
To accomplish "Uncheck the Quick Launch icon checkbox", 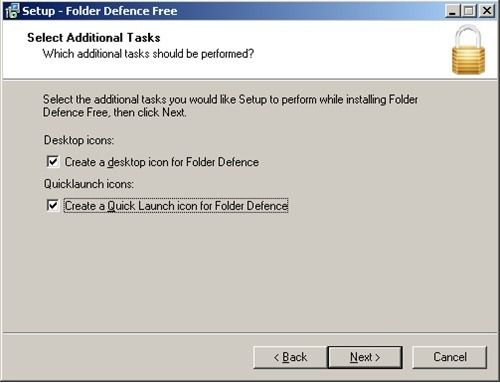I will (53, 205).
